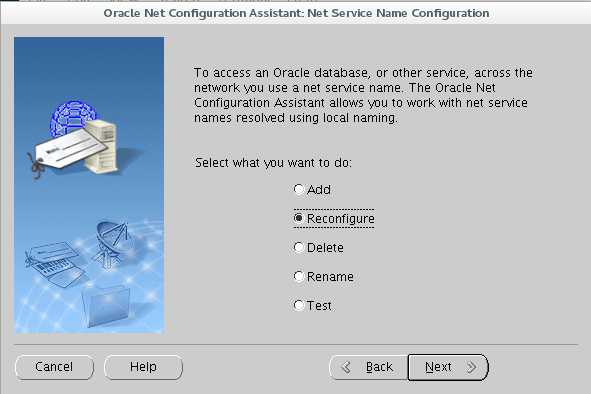This screenshot has width=591, height=394.
Task: Click the satellite dish graphic
Action: [110, 244]
